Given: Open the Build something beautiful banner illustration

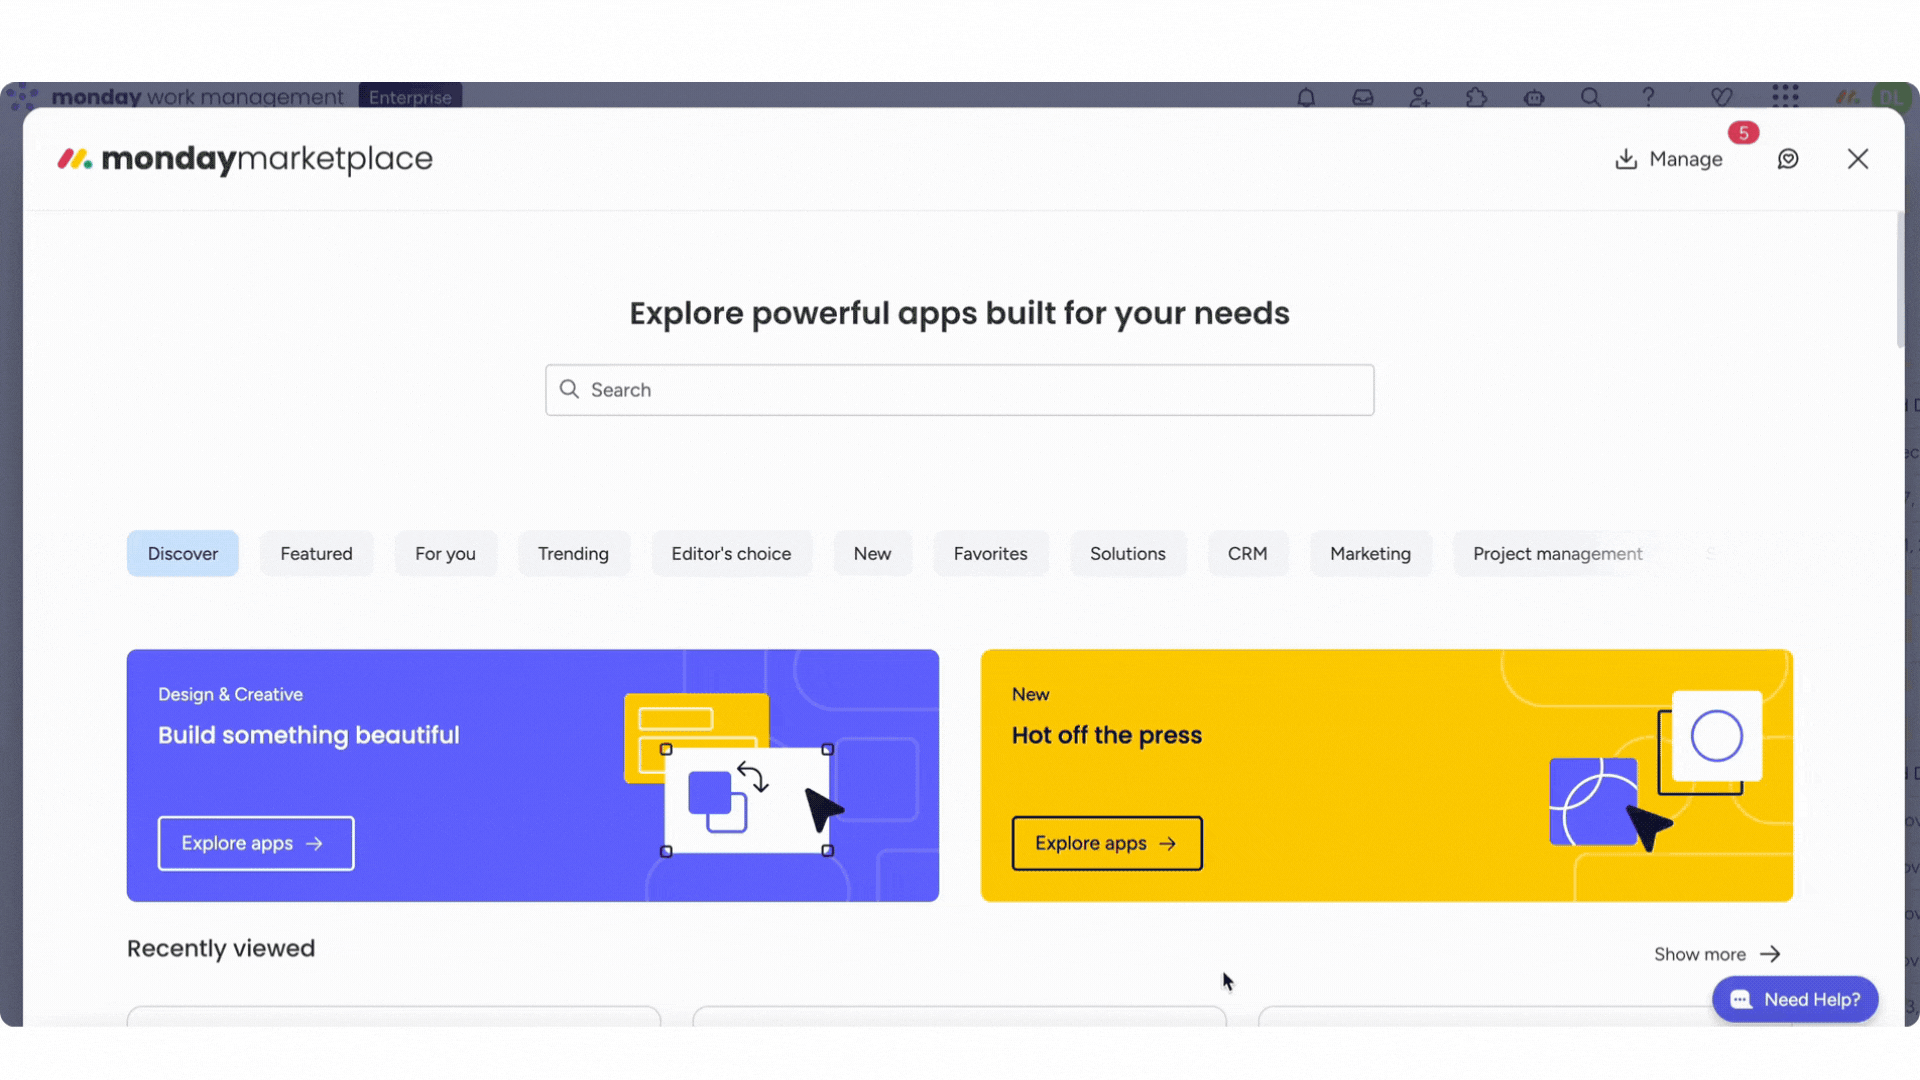Looking at the screenshot, I should tap(735, 775).
